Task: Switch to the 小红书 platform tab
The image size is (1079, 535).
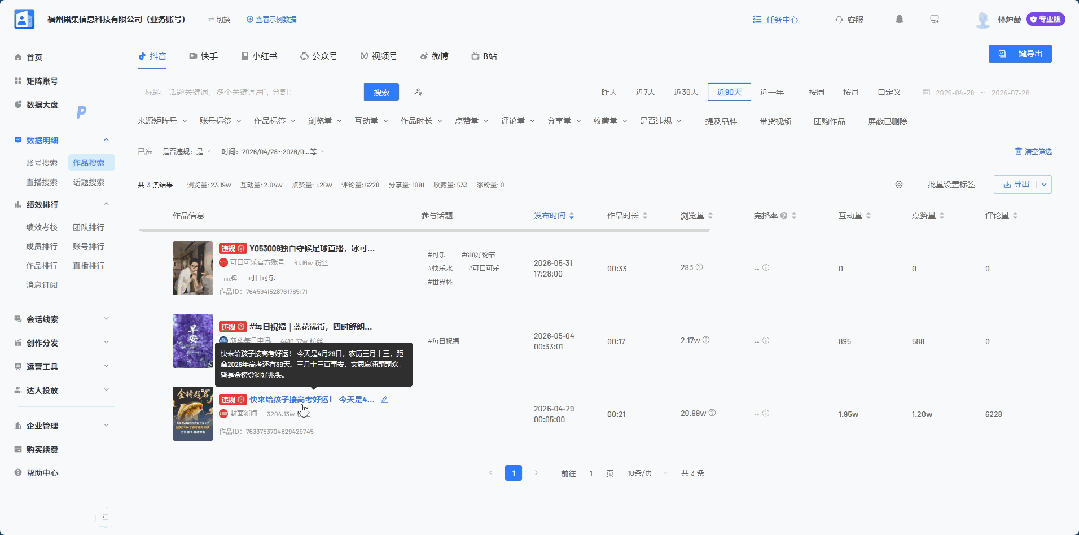Action: pos(259,56)
